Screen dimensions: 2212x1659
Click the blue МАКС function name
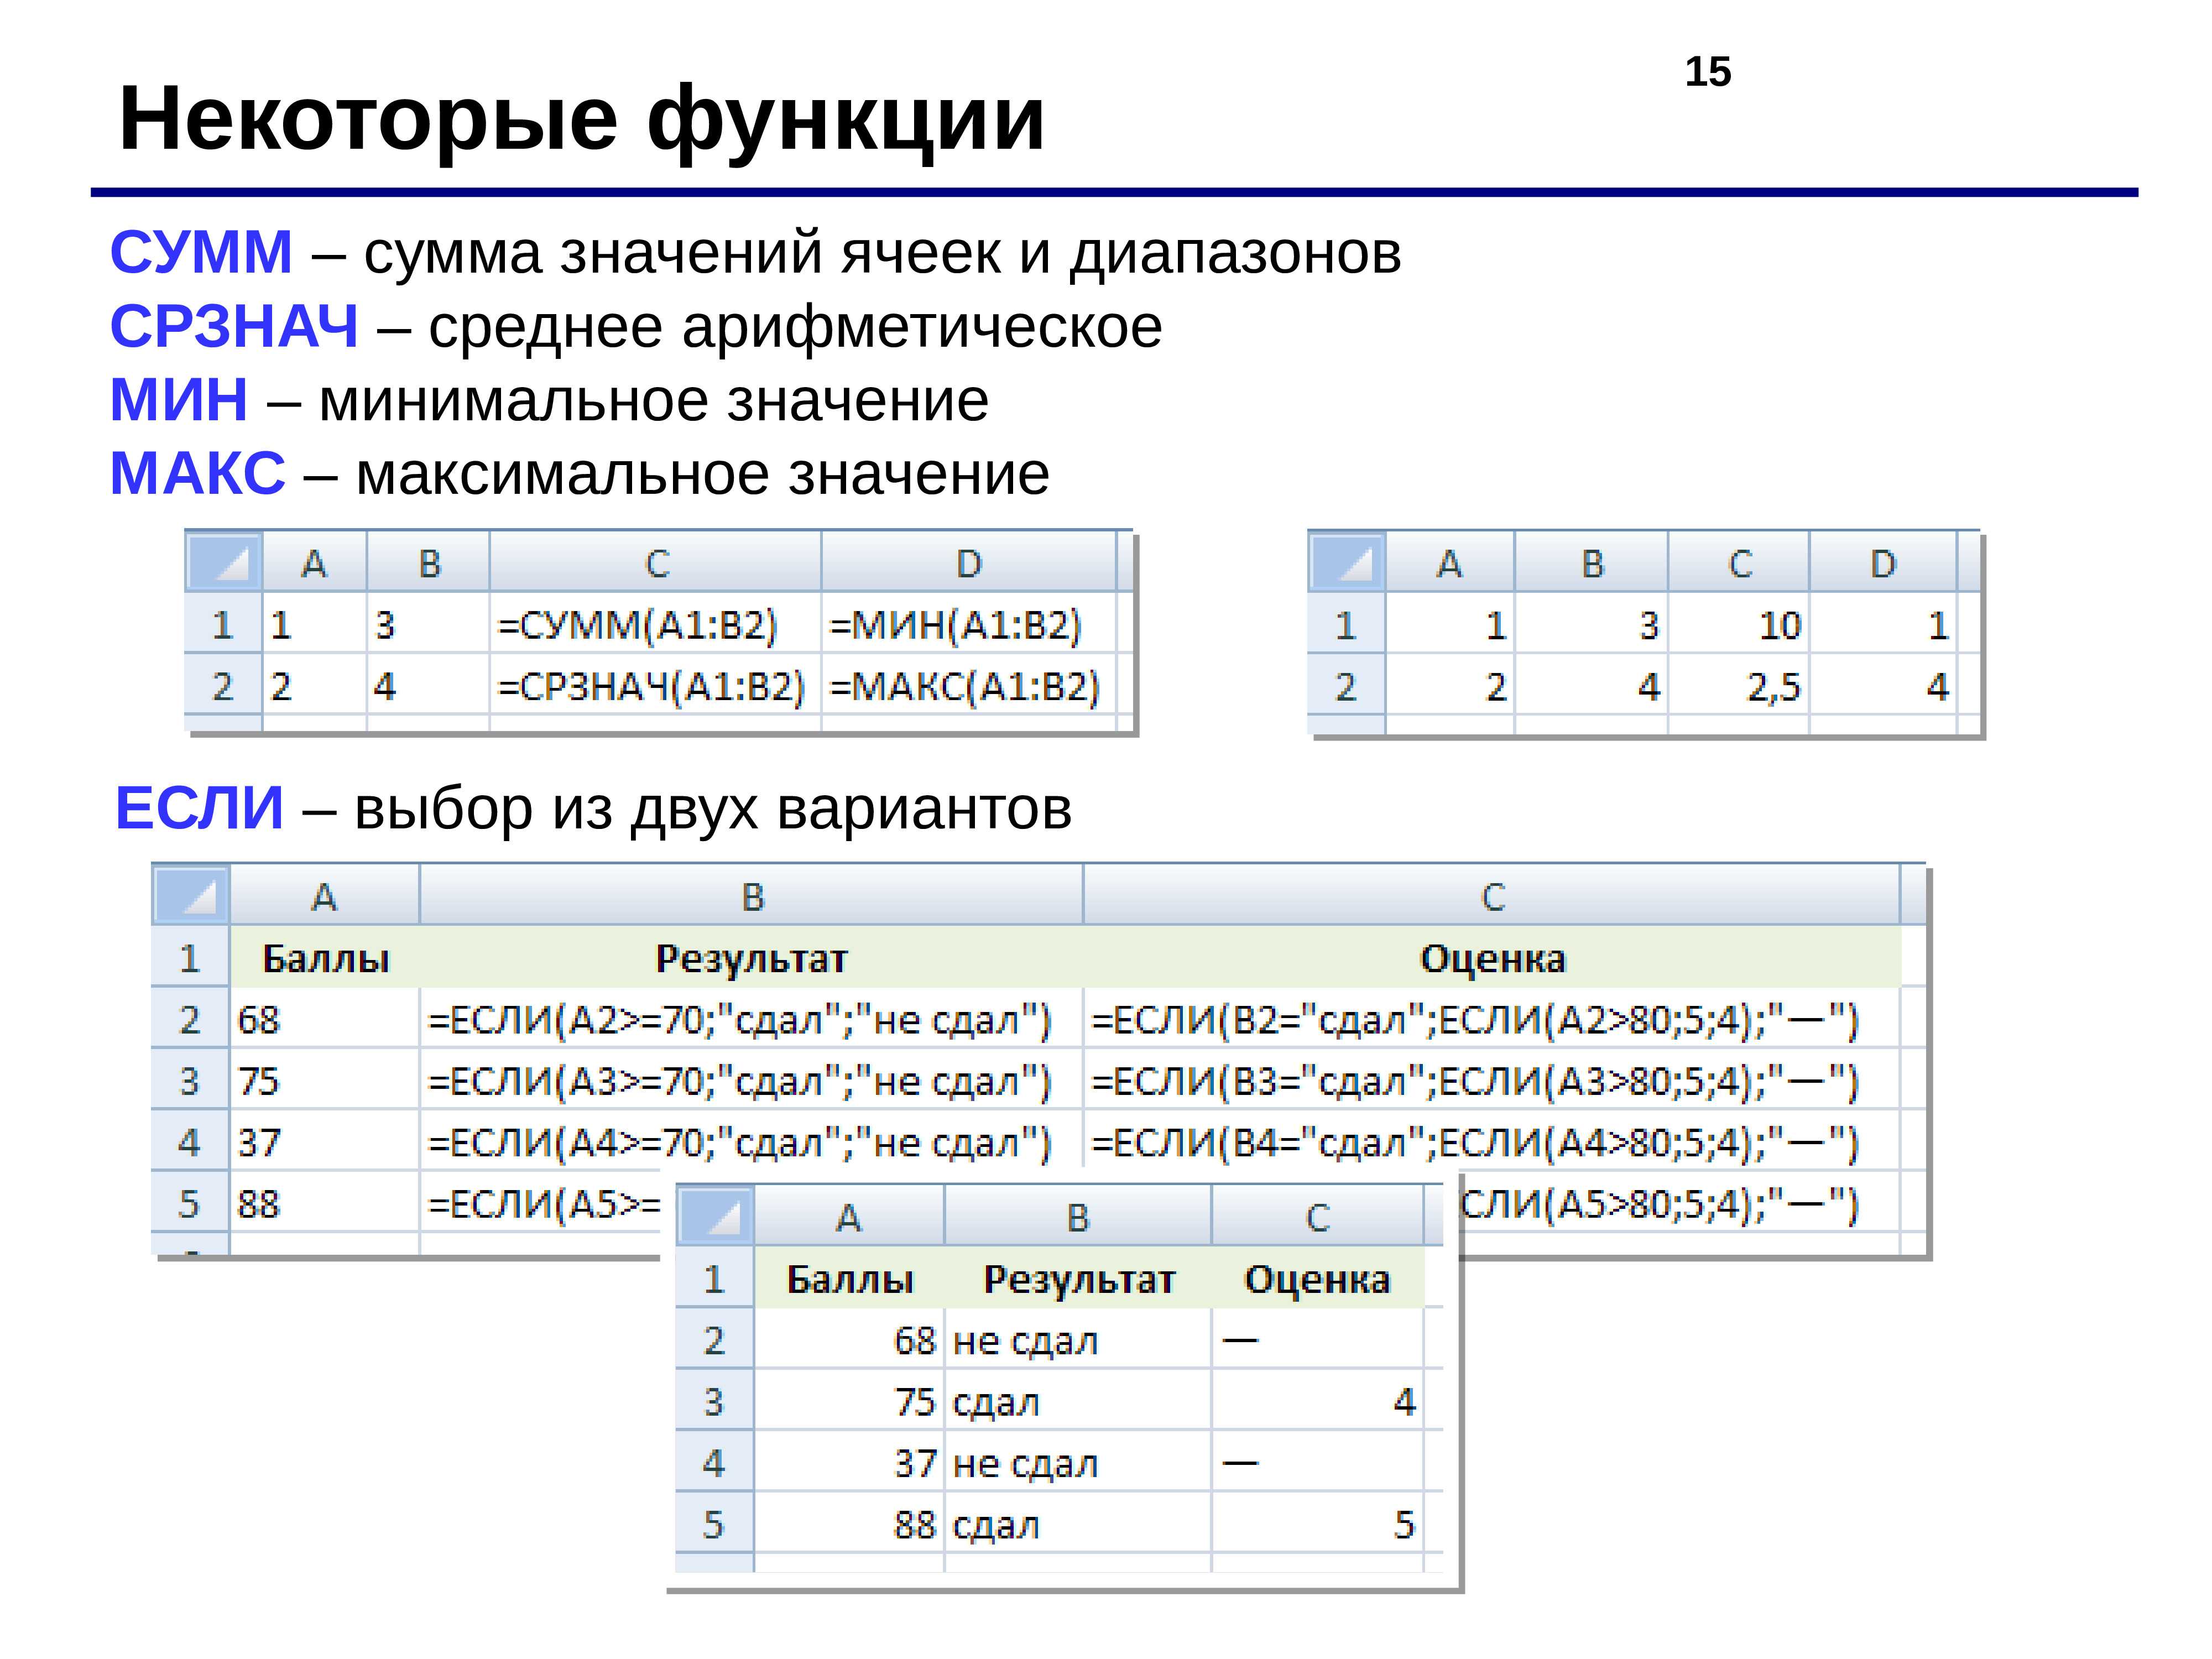[197, 472]
